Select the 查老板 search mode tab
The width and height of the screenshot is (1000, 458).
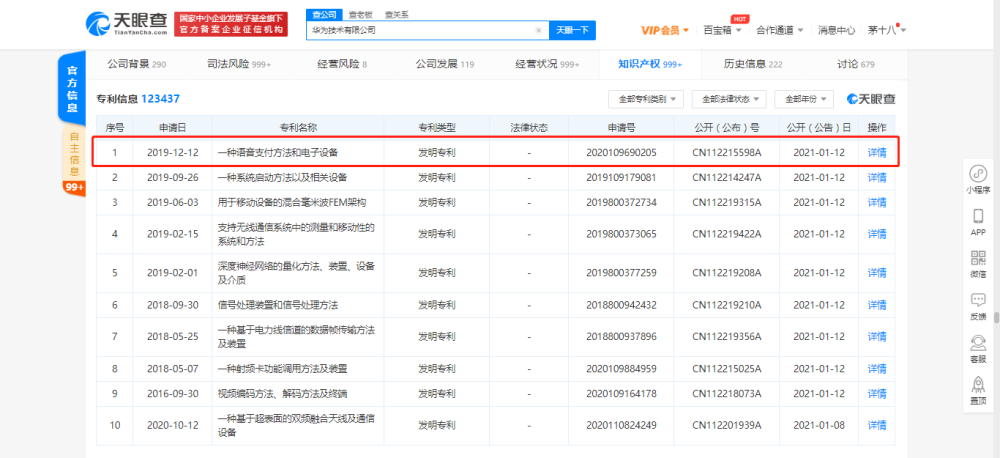pos(360,15)
